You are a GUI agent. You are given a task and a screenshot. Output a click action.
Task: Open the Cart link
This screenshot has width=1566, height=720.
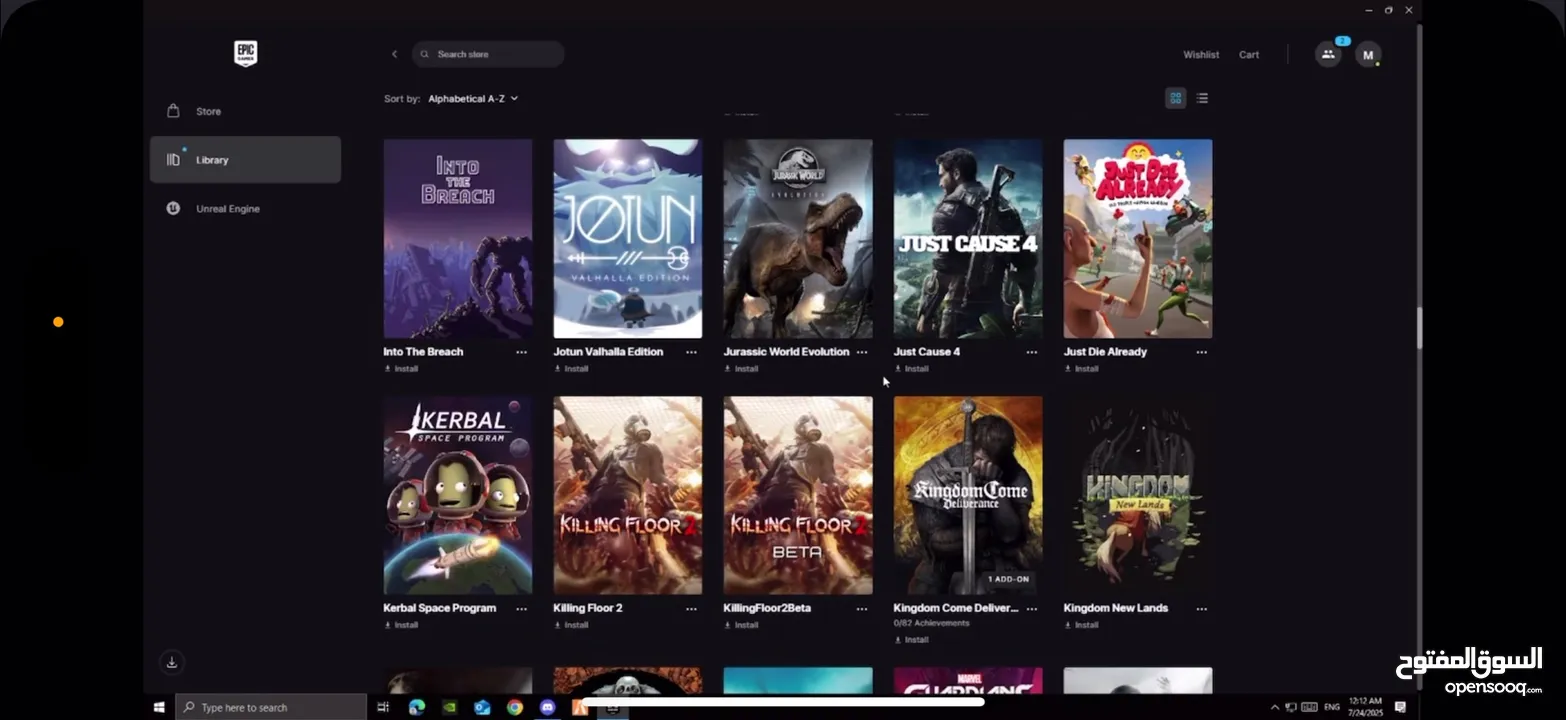click(1249, 55)
